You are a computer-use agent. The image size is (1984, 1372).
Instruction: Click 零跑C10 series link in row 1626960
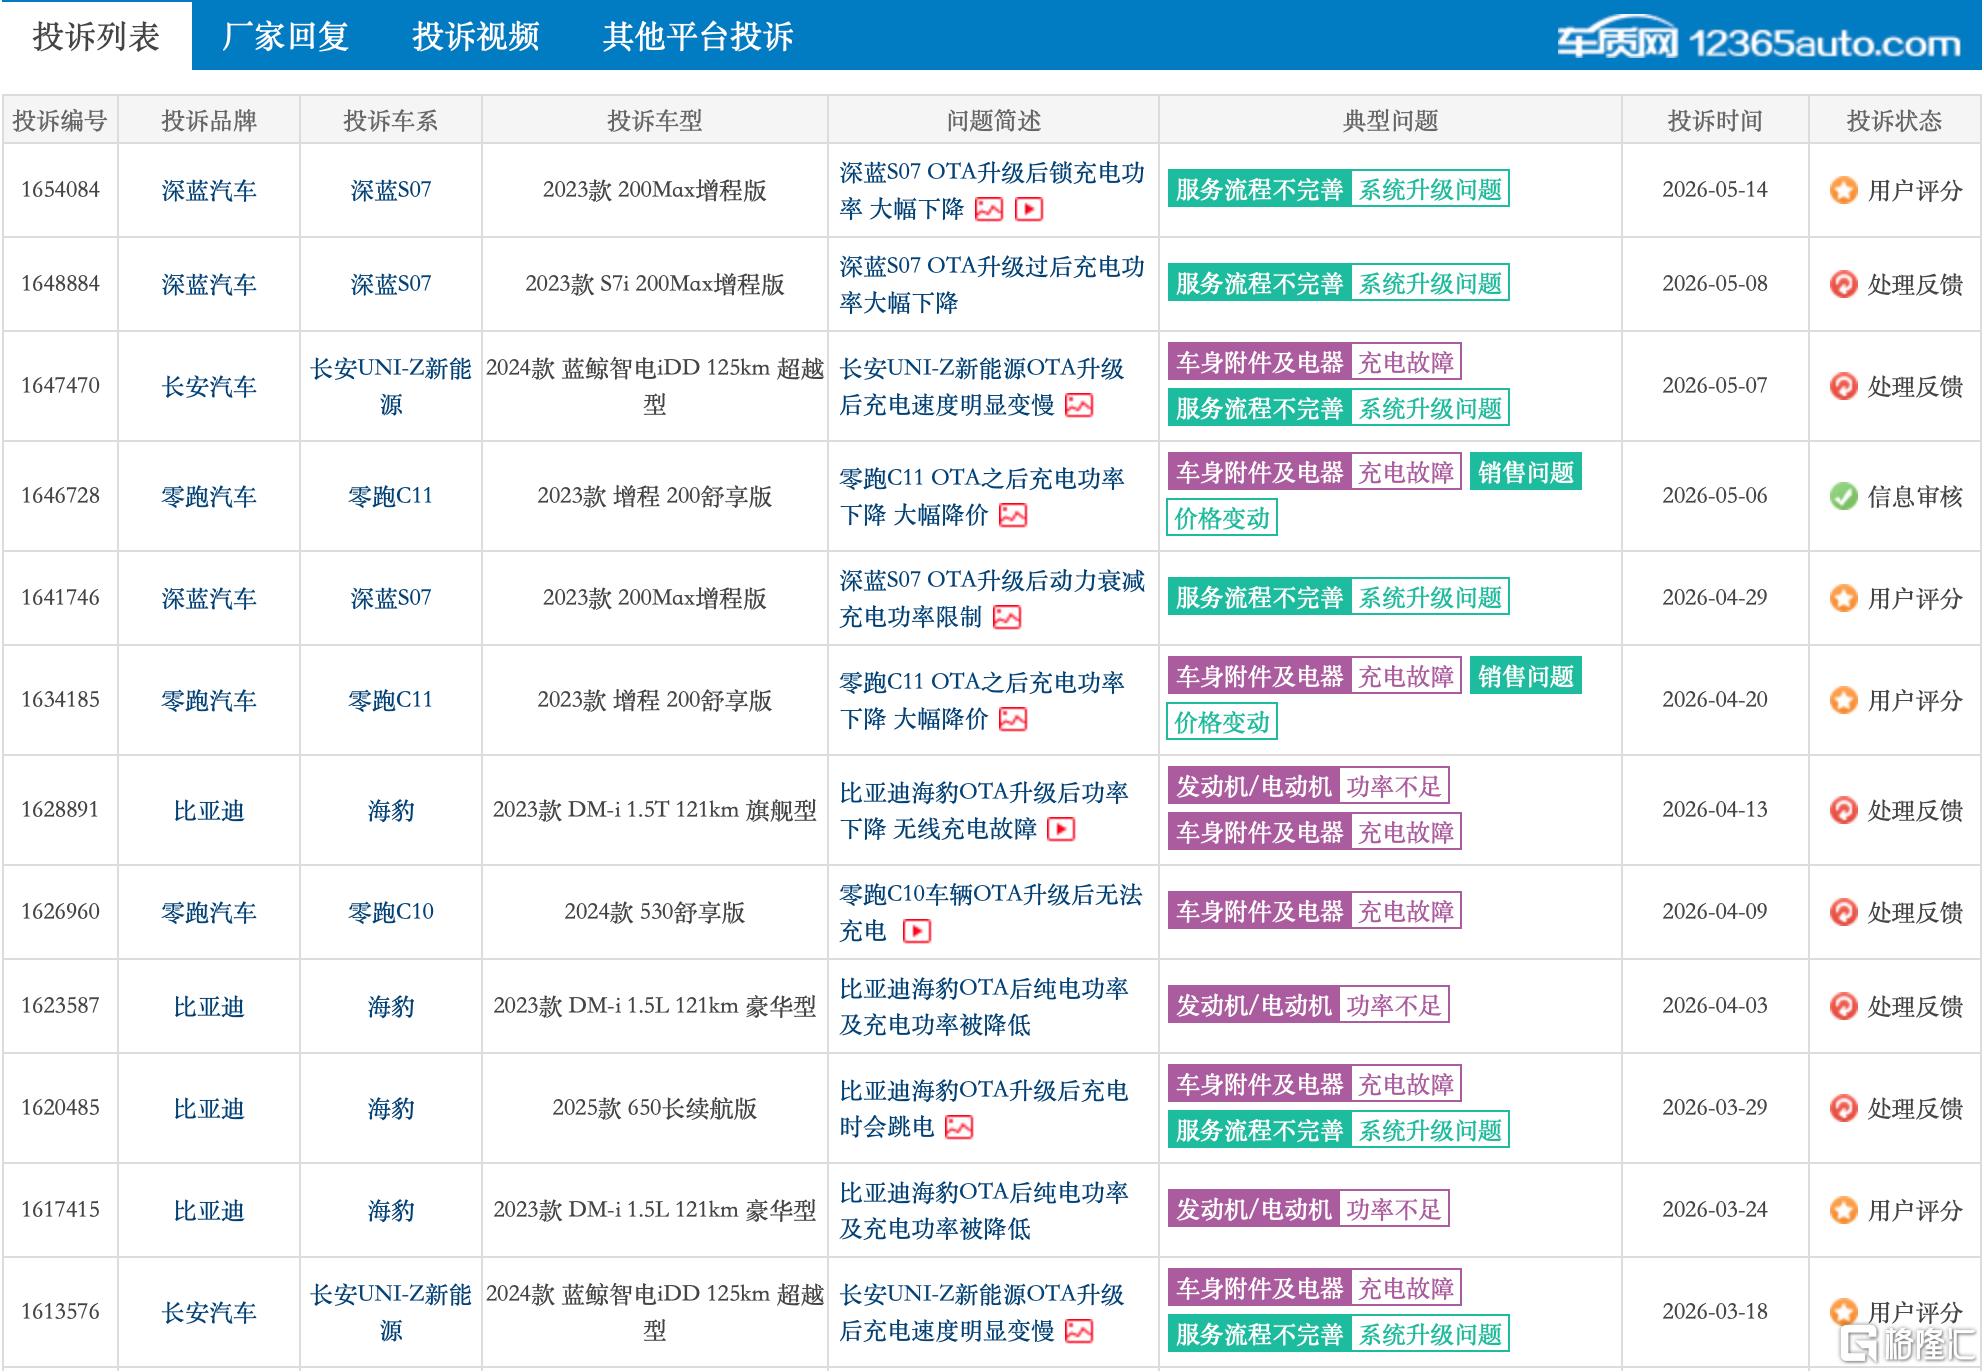391,912
